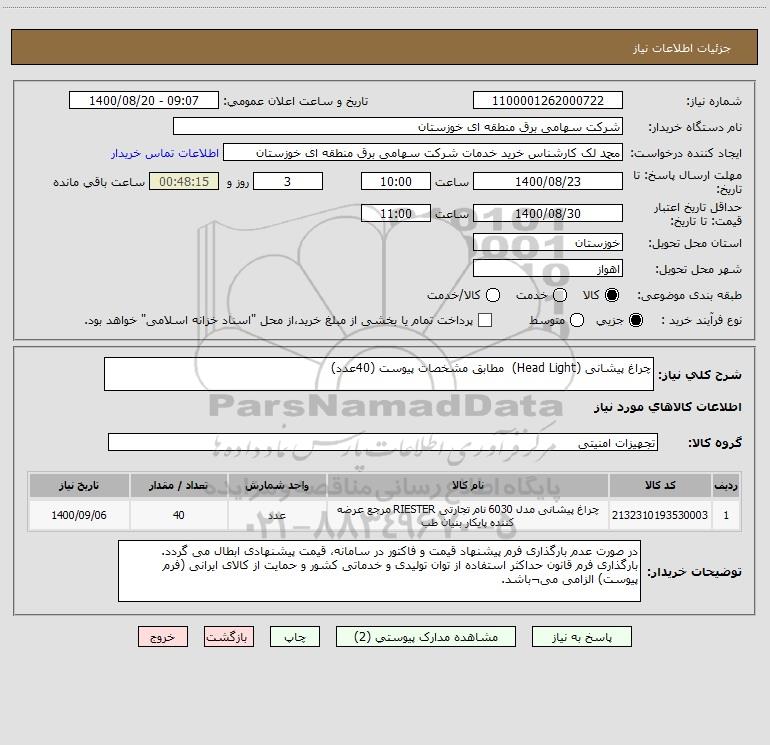This screenshot has width=770, height=745.
Task: Click the RIESTER product name cell
Action: [468, 515]
